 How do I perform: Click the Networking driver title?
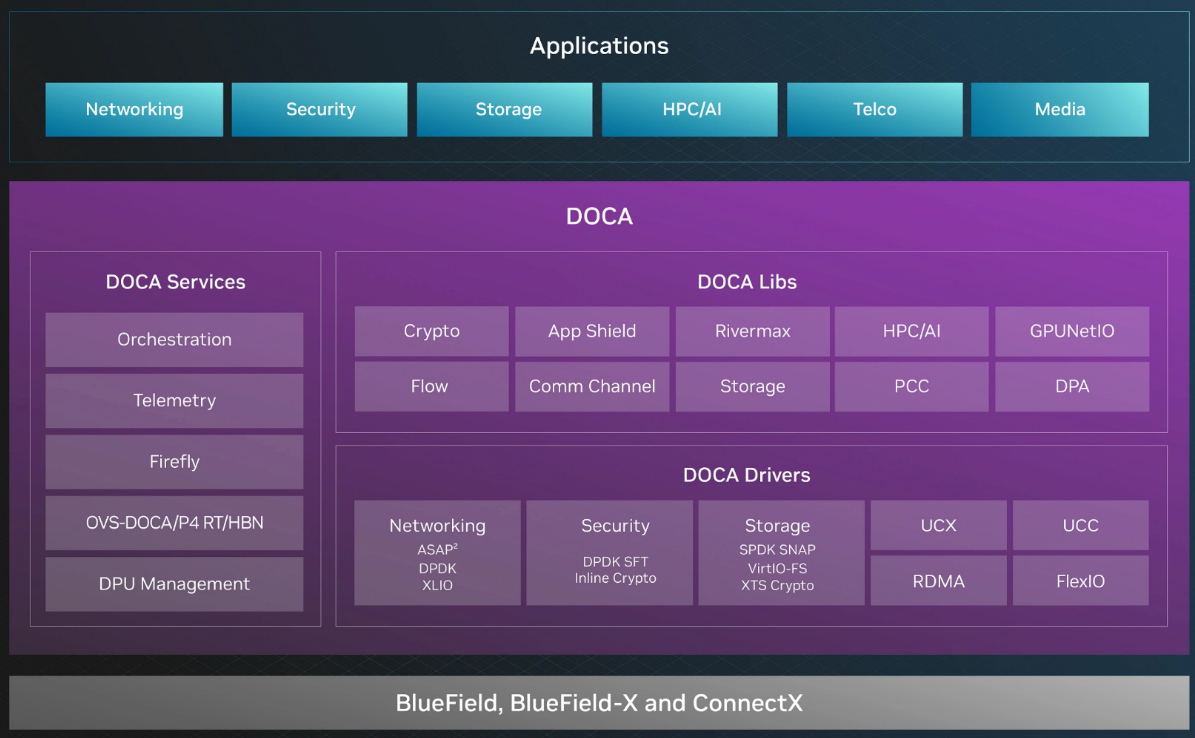coord(437,526)
